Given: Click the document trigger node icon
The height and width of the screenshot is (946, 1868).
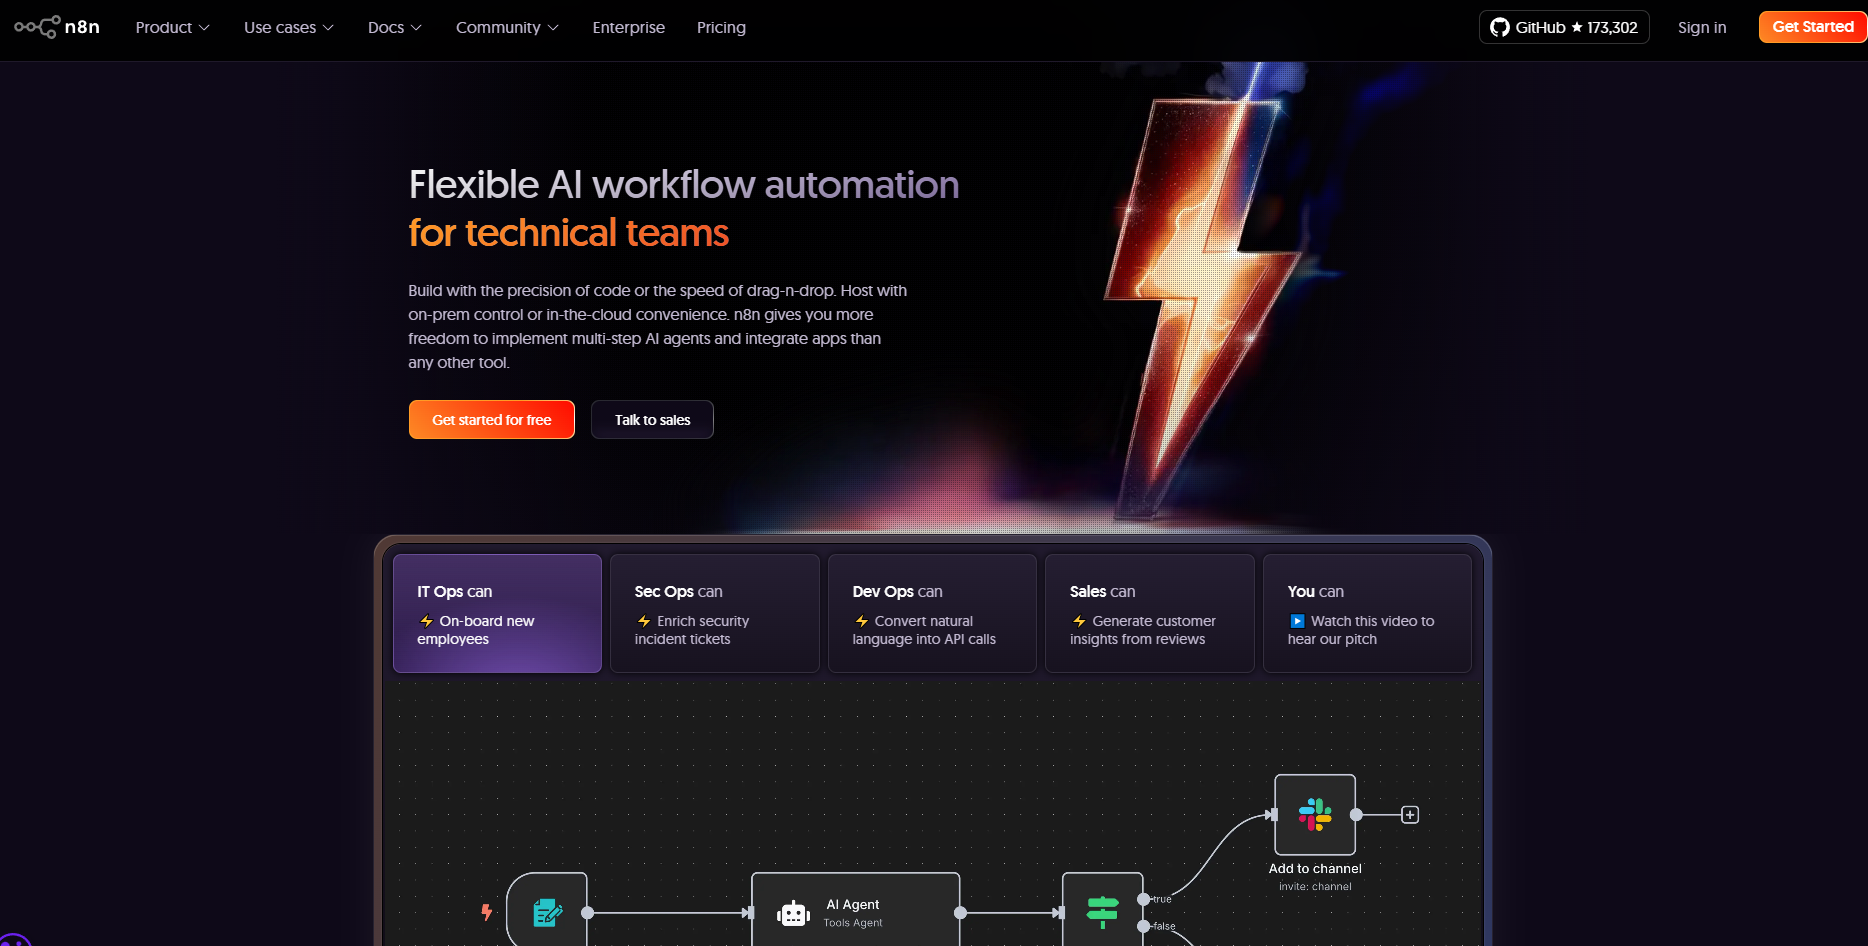Looking at the screenshot, I should [x=547, y=911].
